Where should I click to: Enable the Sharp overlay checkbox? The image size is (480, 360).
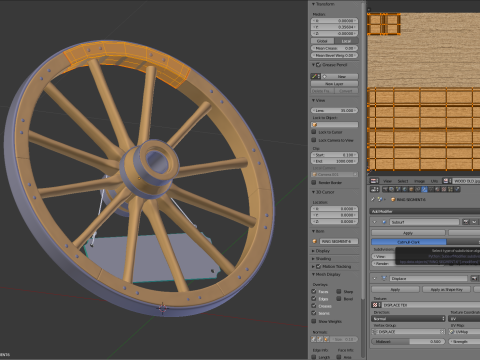(339, 291)
